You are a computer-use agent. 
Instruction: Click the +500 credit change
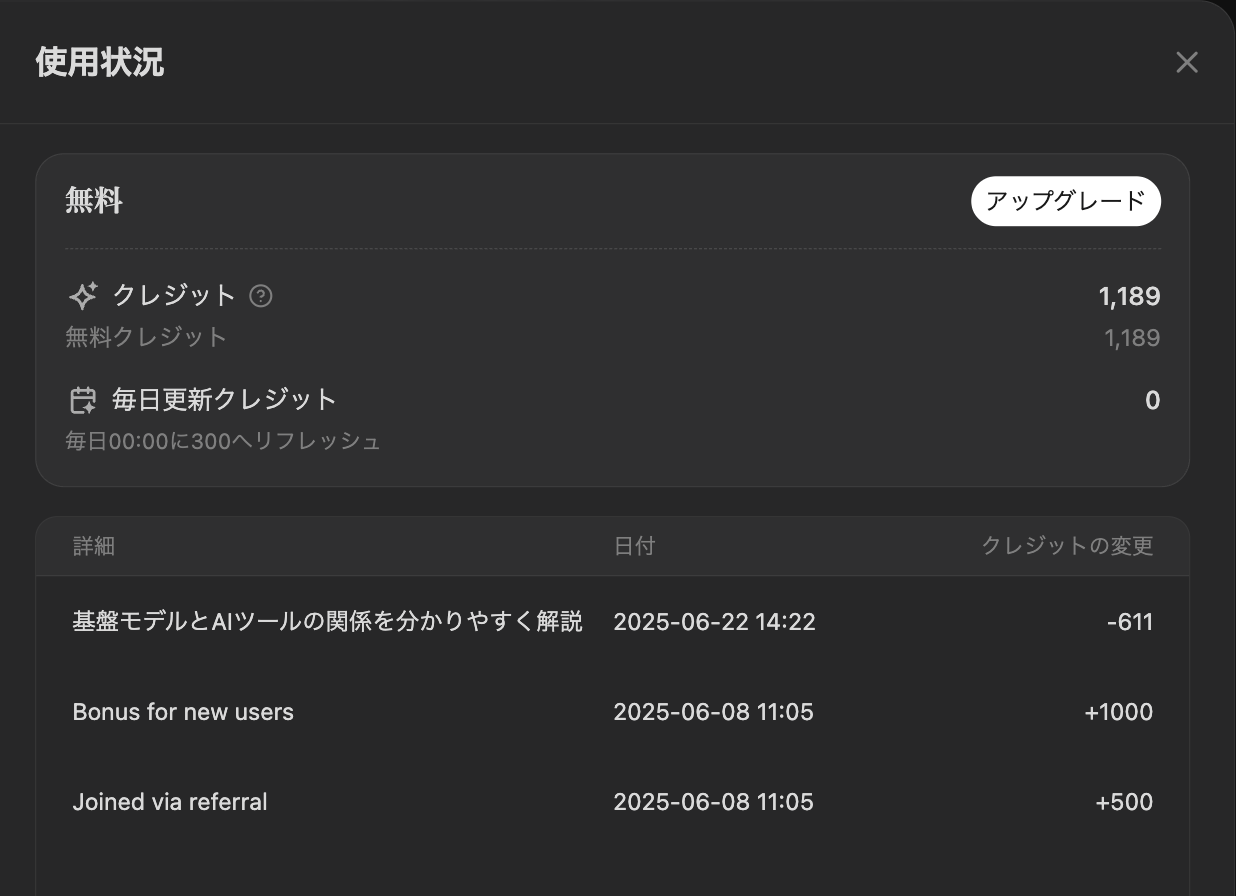click(x=1125, y=802)
